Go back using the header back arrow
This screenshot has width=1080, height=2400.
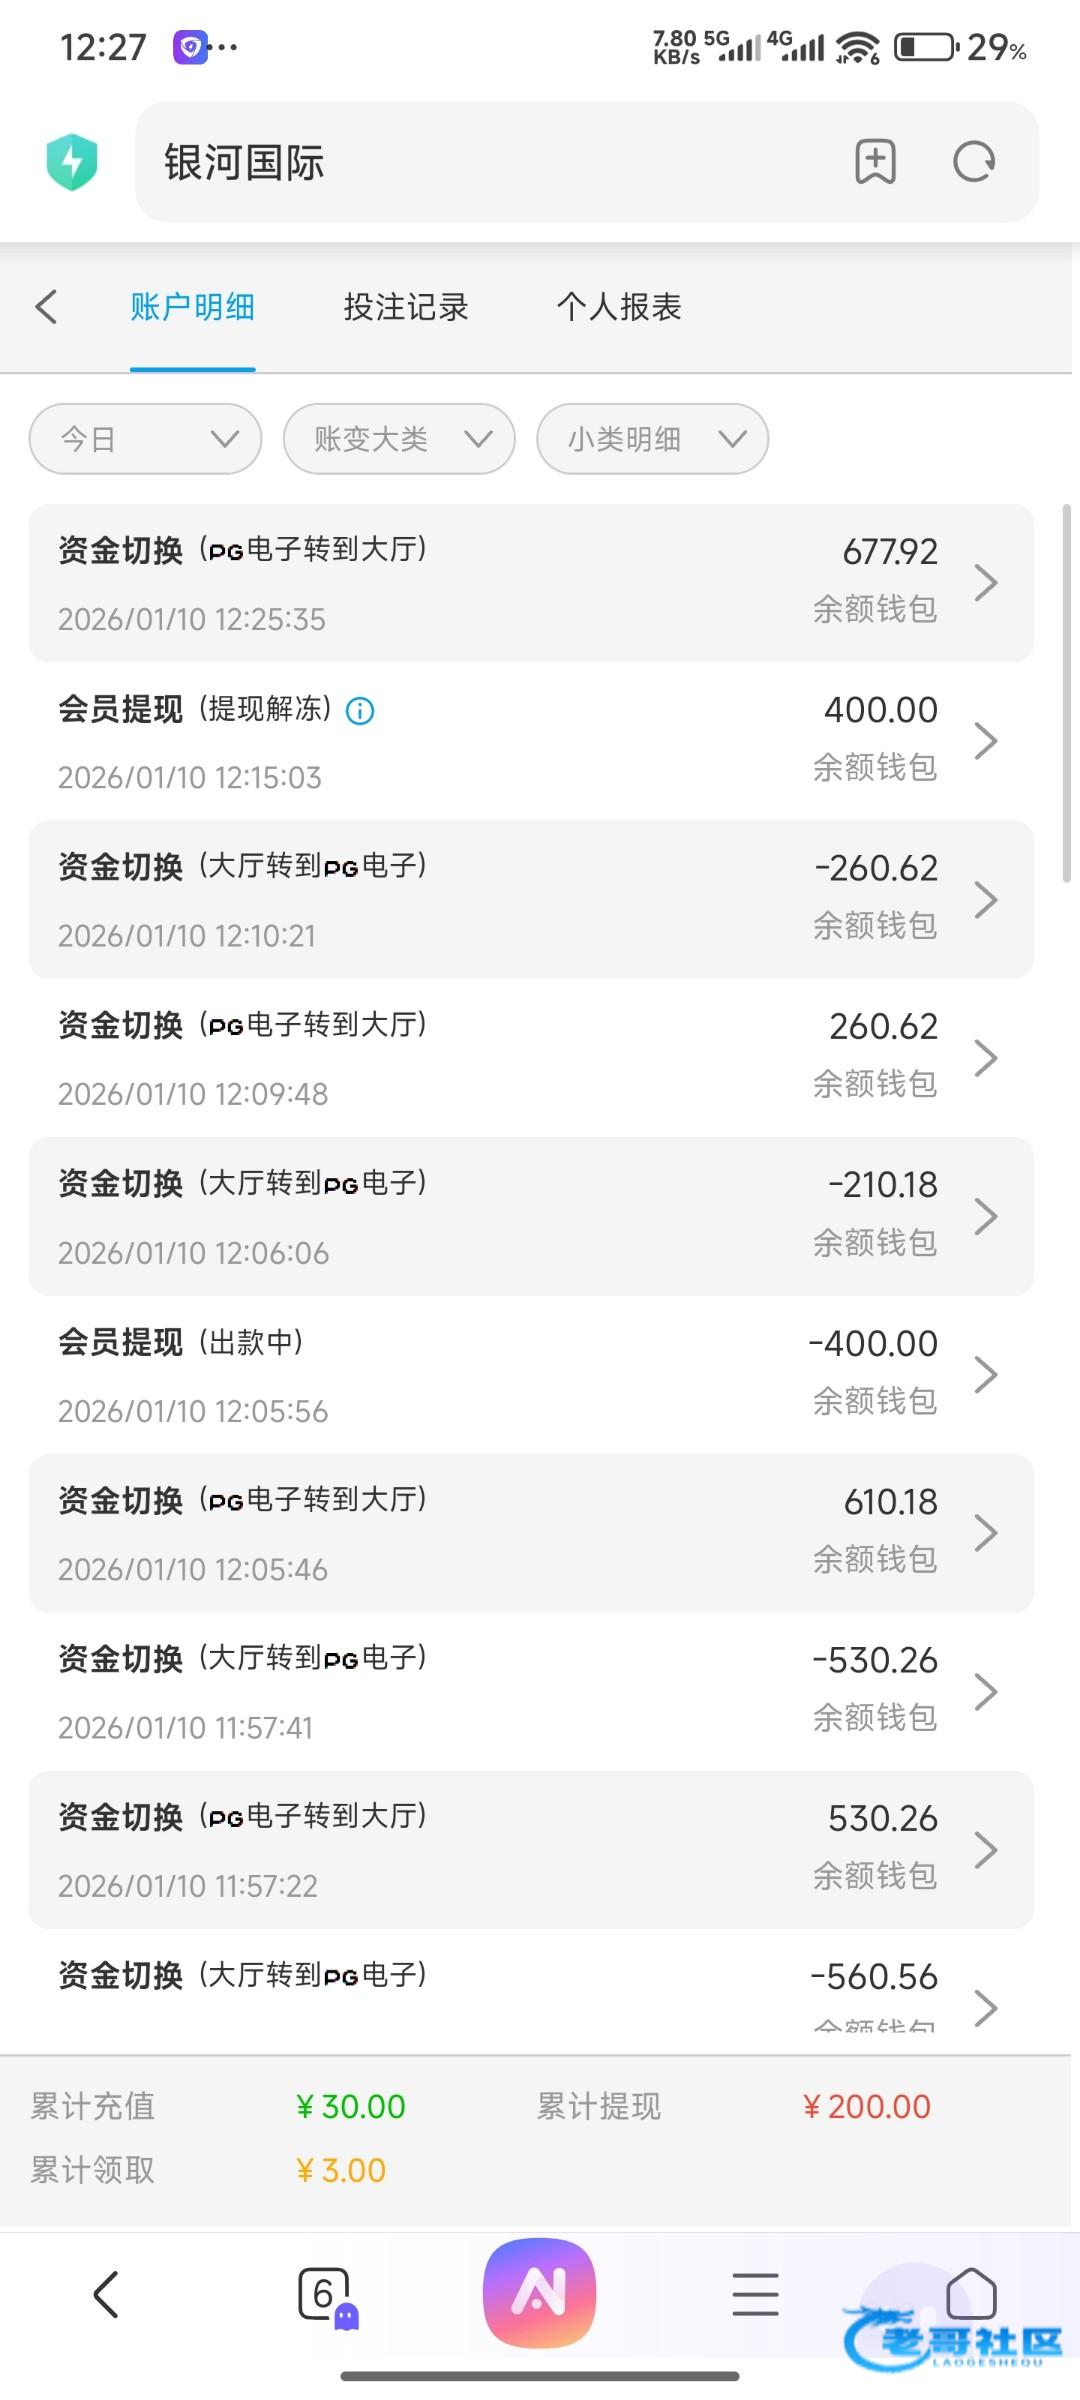tap(46, 307)
